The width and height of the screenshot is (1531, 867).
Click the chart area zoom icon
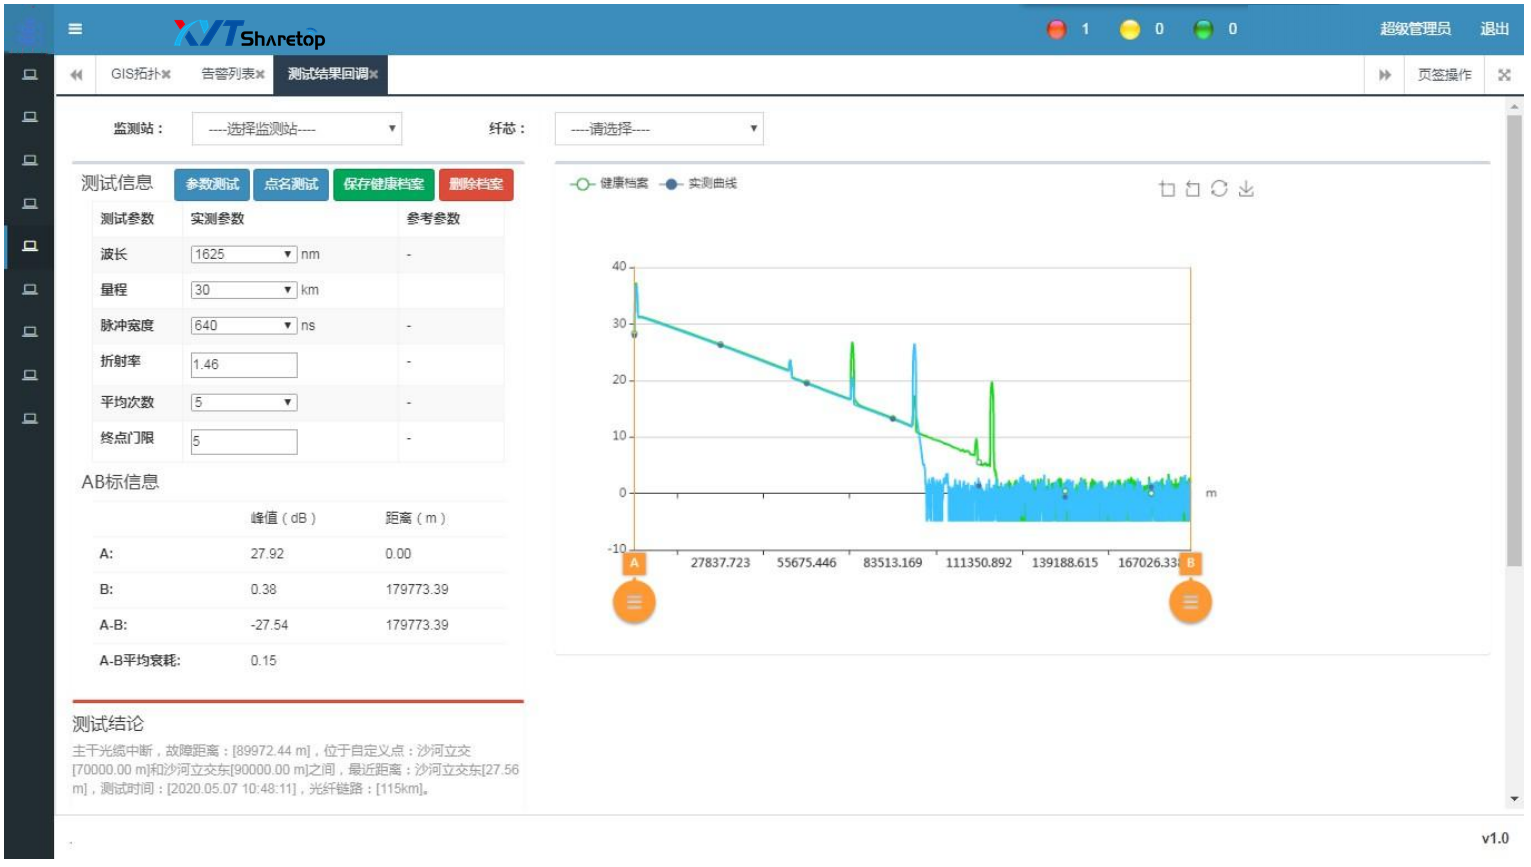click(1166, 189)
